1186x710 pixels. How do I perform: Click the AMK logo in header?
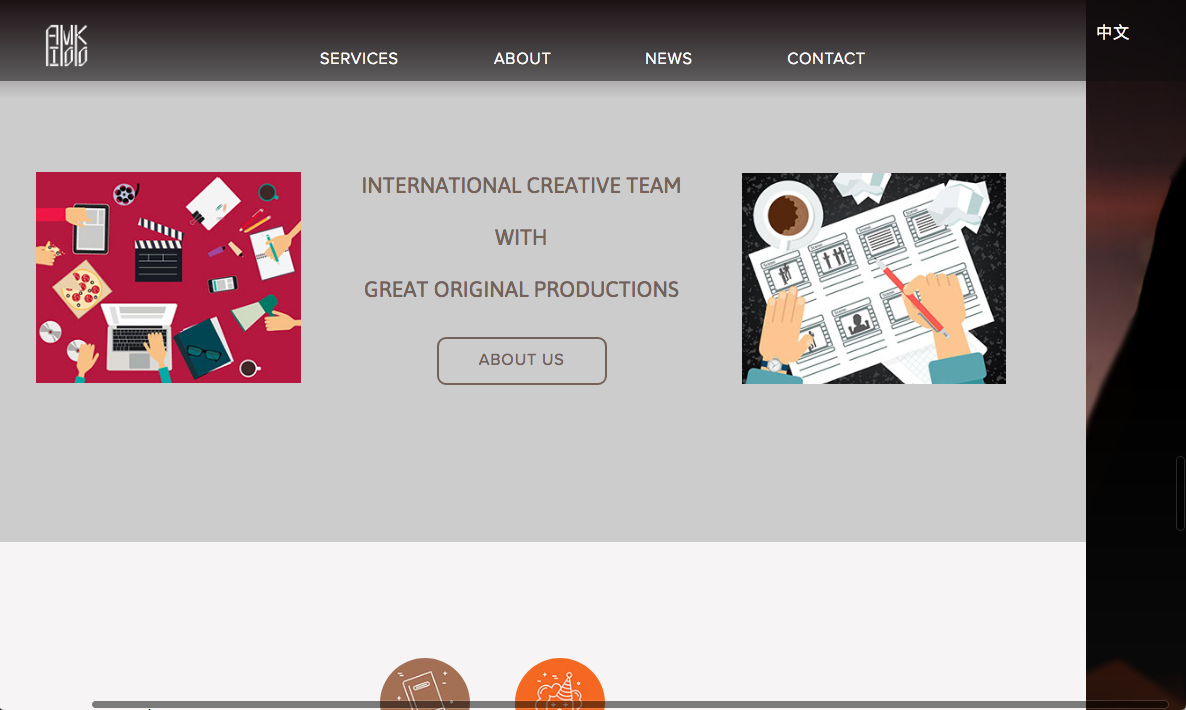[x=67, y=45]
